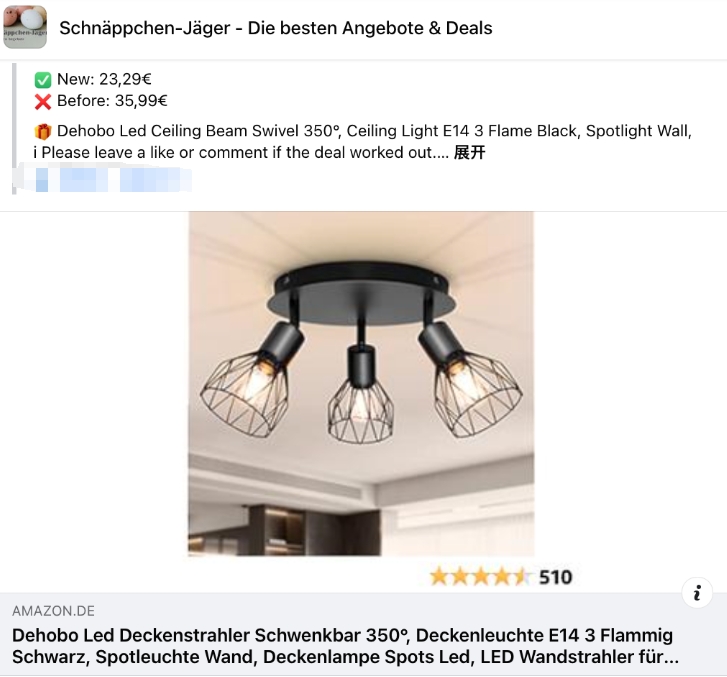Click the Dehobo Led Ceiling Beam description
This screenshot has width=727, height=677.
[374, 131]
